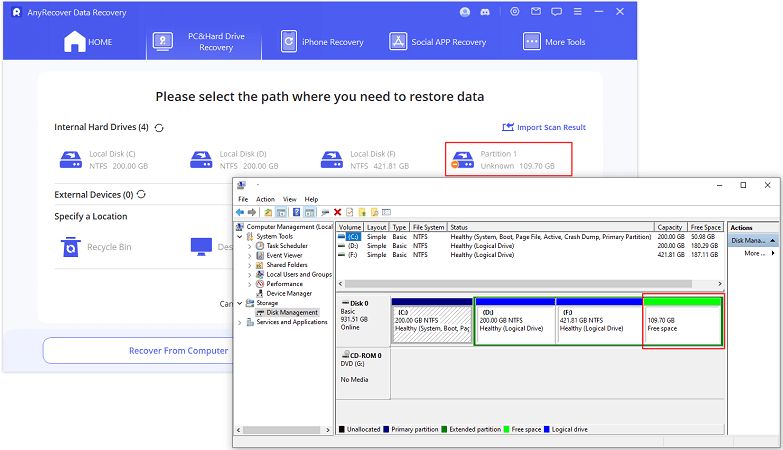783x450 pixels.
Task: Click the red X delete toolbar icon
Action: [338, 212]
